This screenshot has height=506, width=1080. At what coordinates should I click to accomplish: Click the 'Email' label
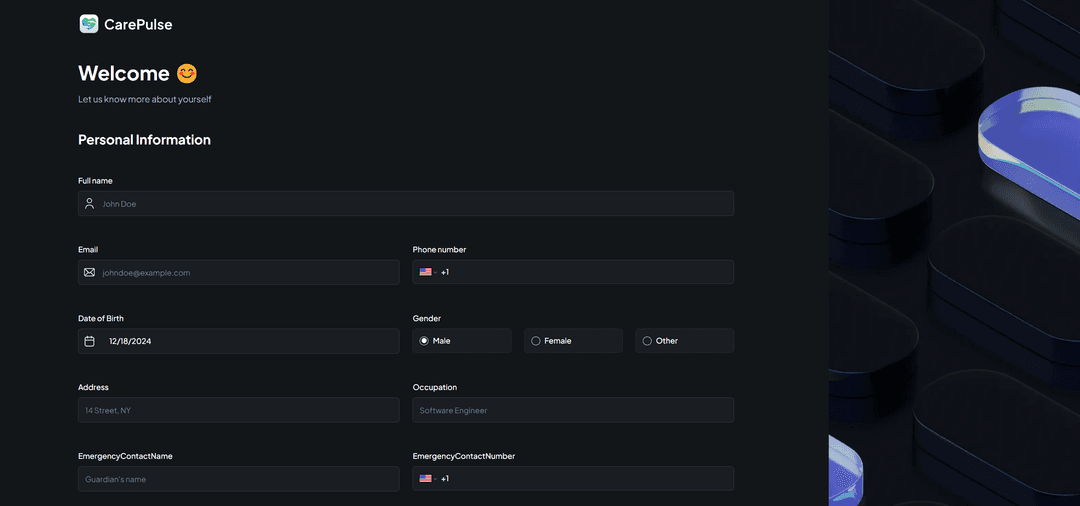[88, 249]
